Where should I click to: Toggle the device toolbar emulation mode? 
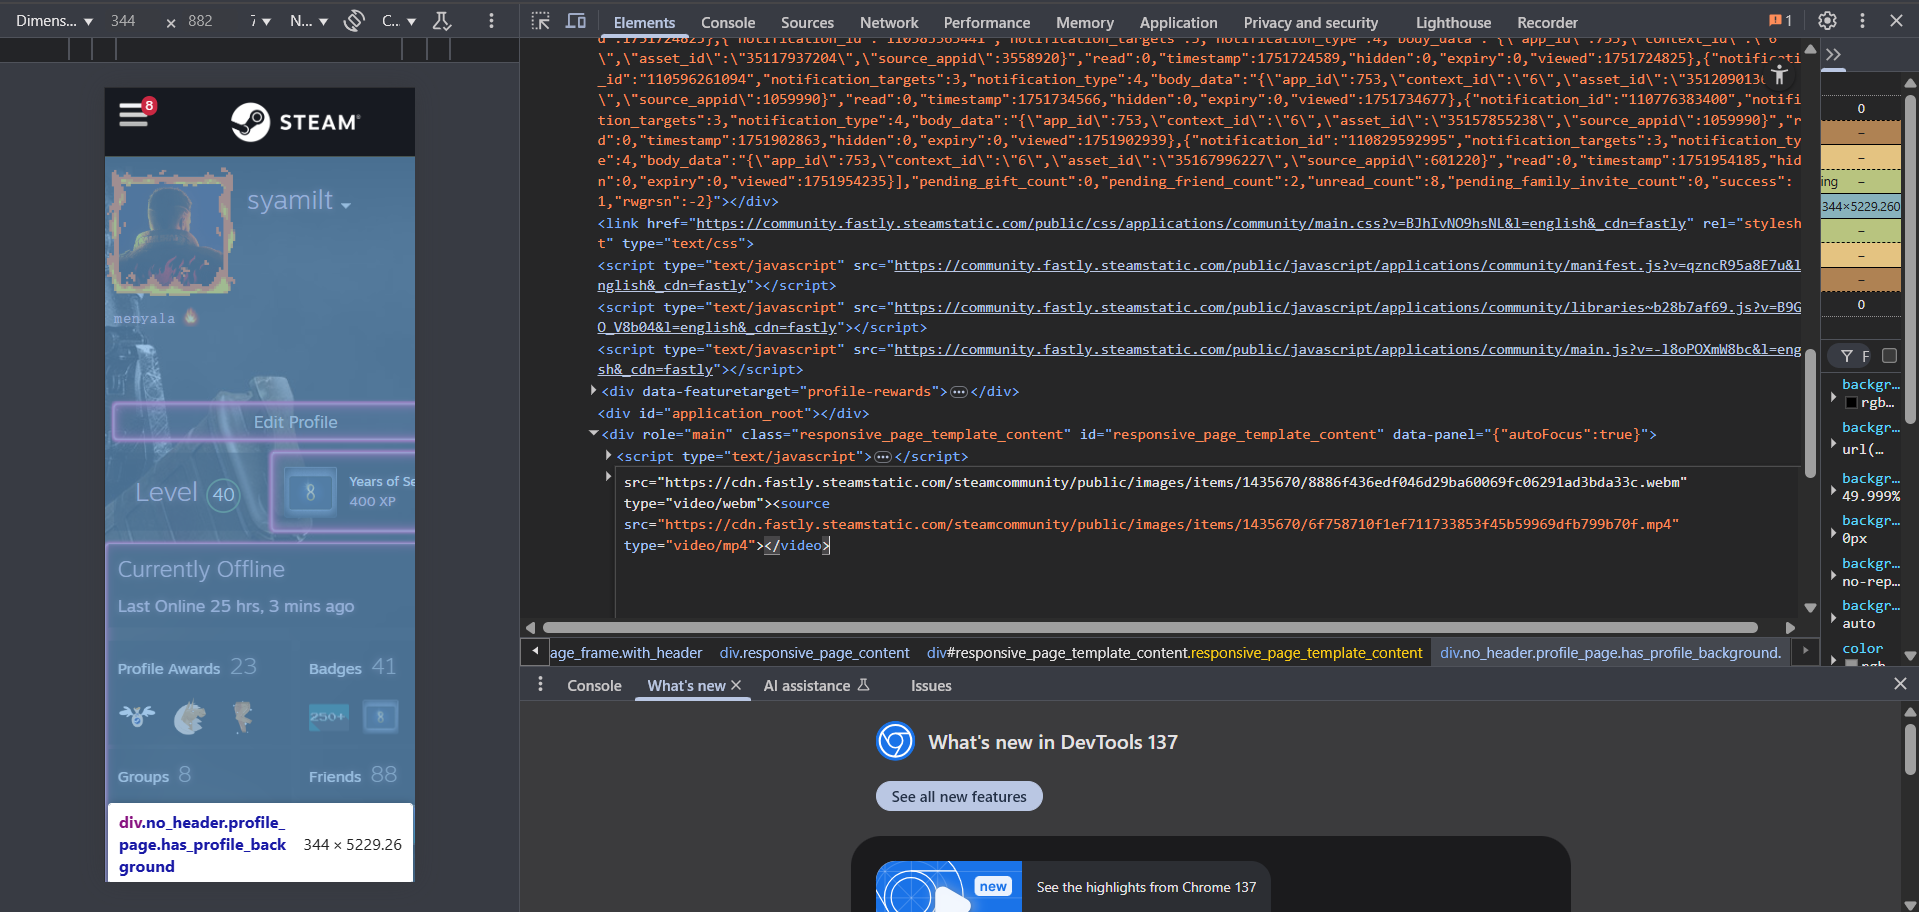point(576,21)
